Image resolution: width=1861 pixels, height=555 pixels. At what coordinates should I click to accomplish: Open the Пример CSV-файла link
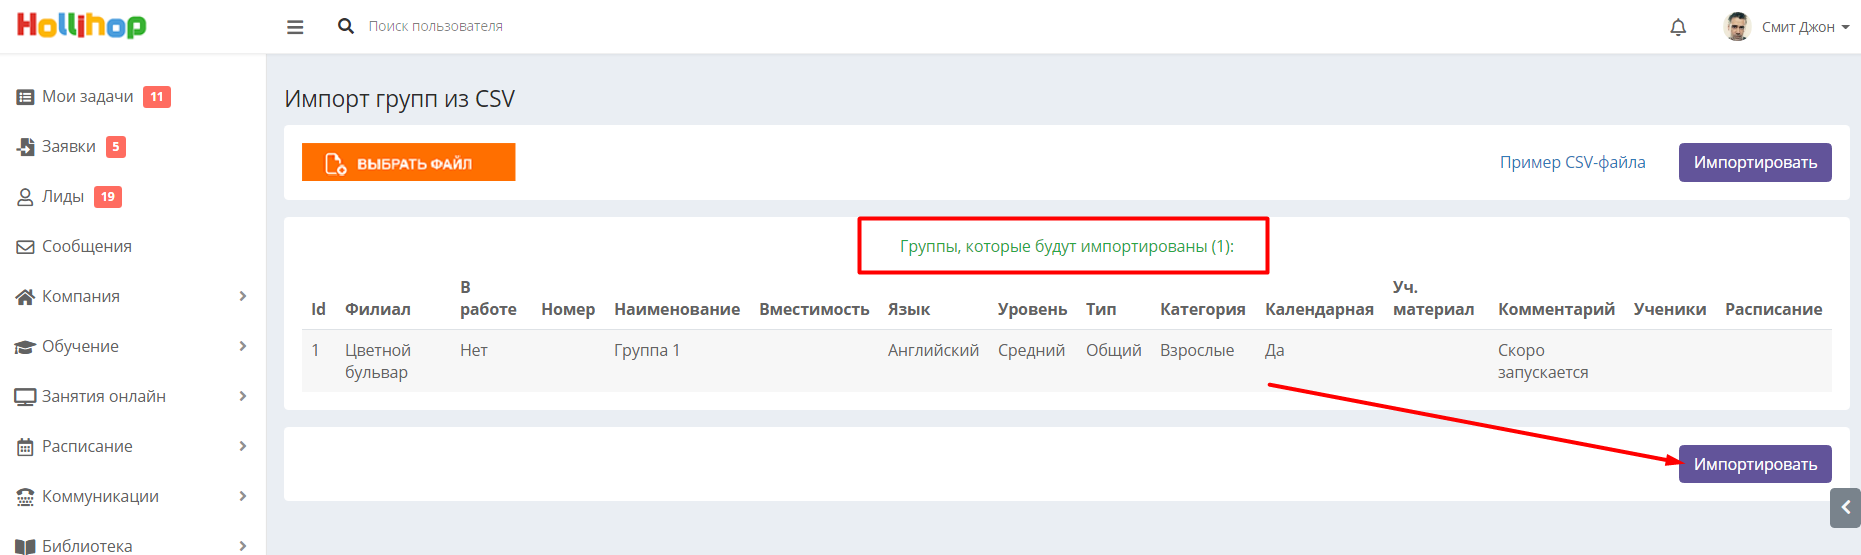(x=1572, y=162)
